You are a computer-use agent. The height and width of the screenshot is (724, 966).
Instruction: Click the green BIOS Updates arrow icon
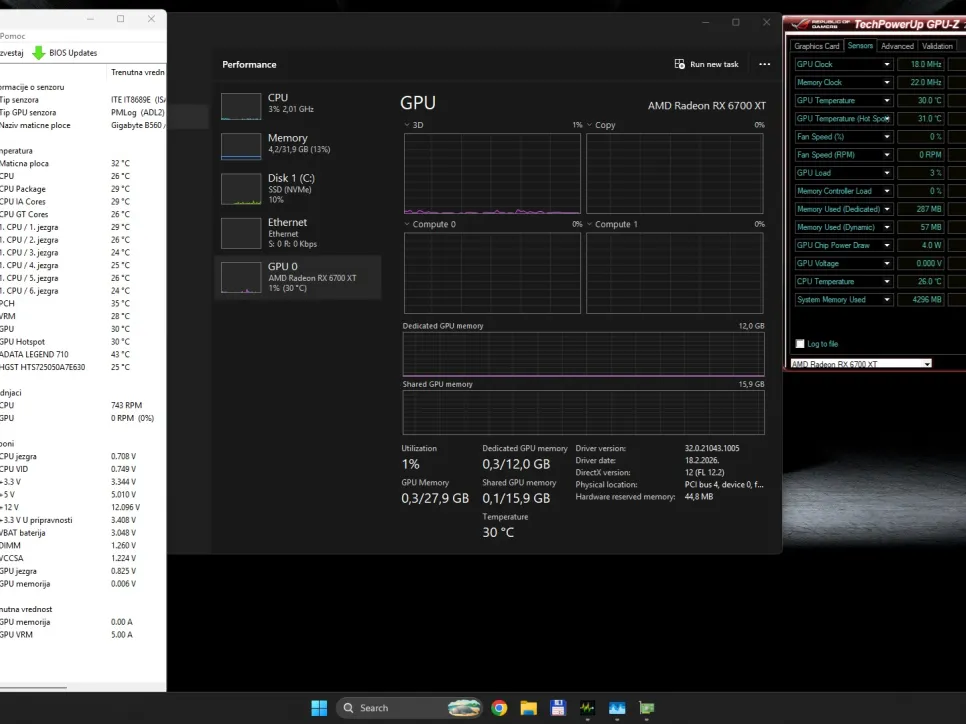[x=39, y=53]
